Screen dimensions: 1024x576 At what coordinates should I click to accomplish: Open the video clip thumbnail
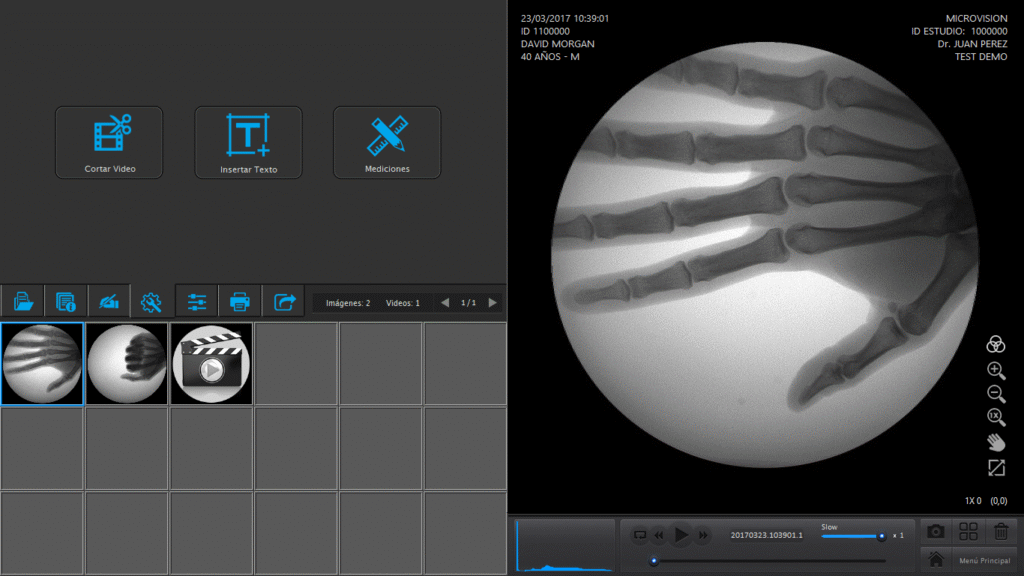pyautogui.click(x=211, y=364)
